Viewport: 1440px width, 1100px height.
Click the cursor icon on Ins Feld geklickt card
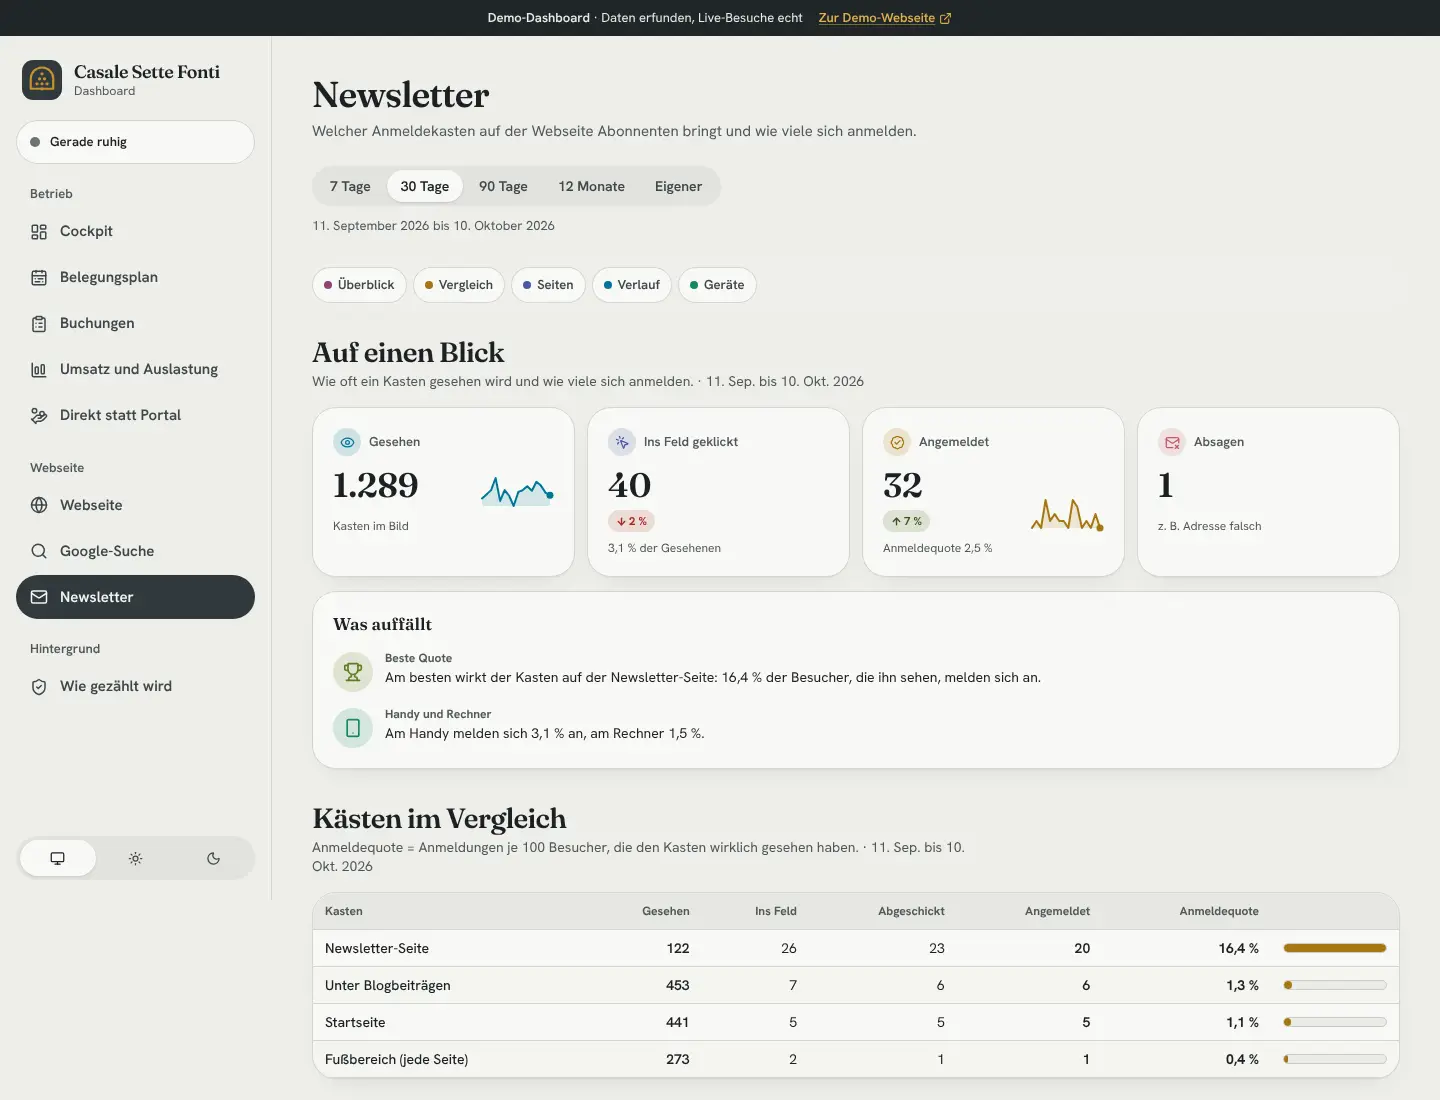[622, 442]
